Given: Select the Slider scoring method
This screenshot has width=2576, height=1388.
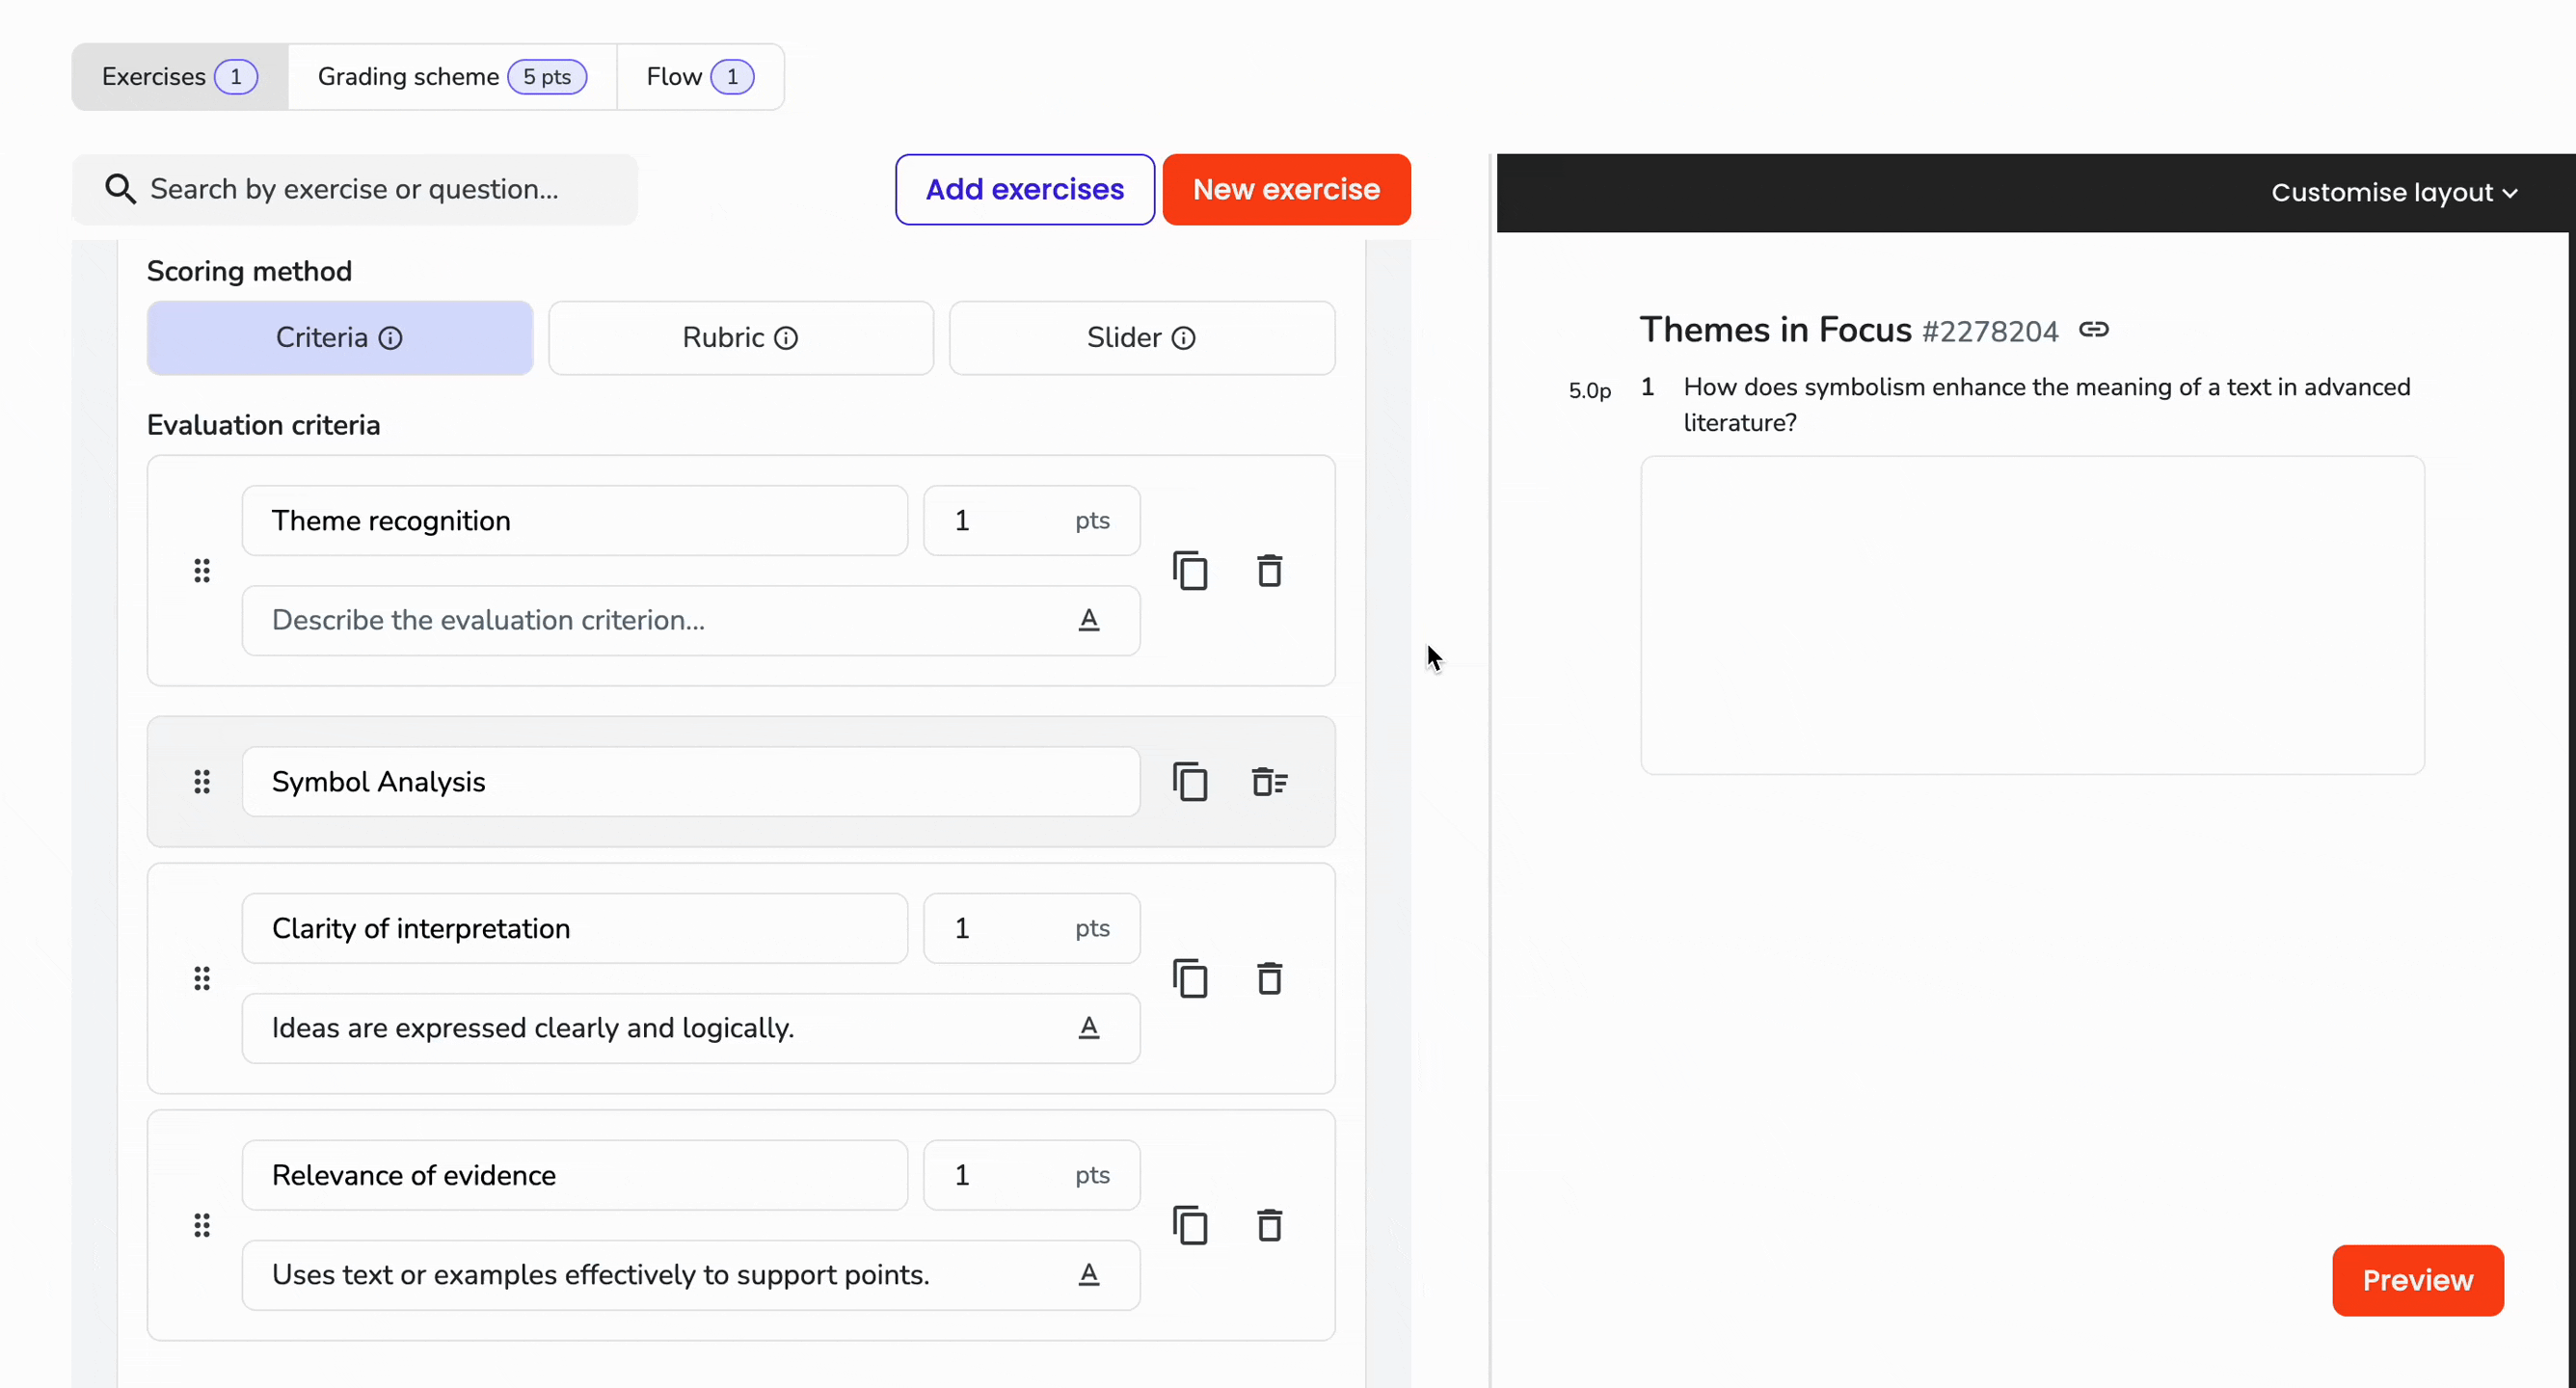Looking at the screenshot, I should [x=1142, y=338].
